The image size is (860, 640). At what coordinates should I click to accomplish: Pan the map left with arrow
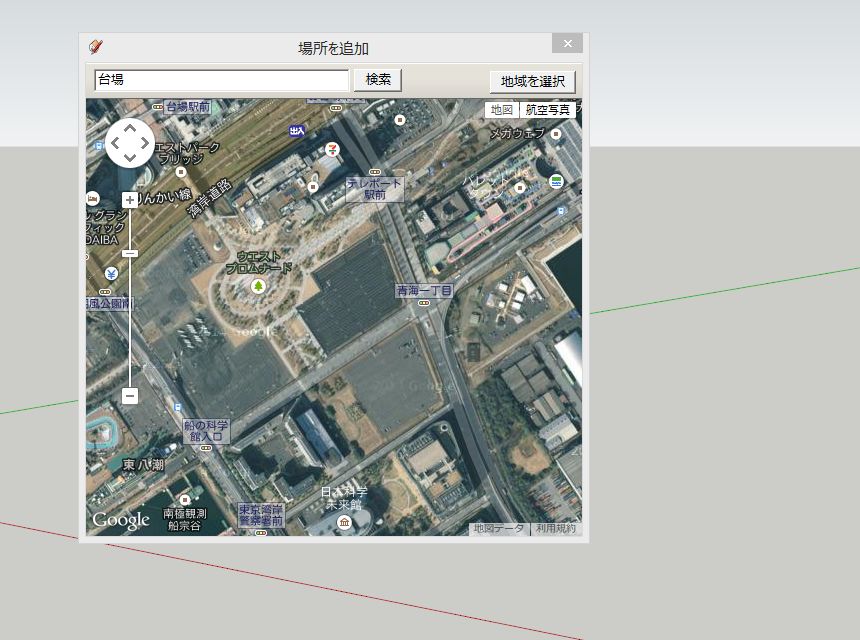point(115,143)
